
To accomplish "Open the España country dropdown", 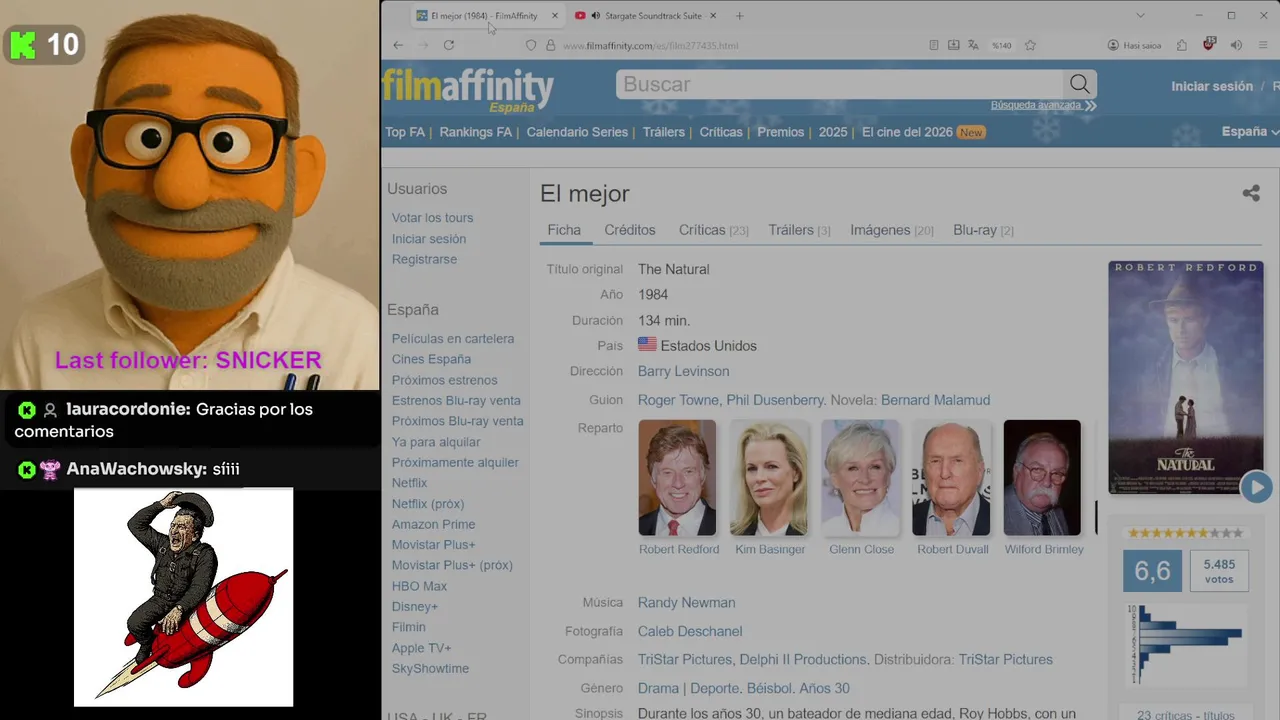I will point(1250,132).
